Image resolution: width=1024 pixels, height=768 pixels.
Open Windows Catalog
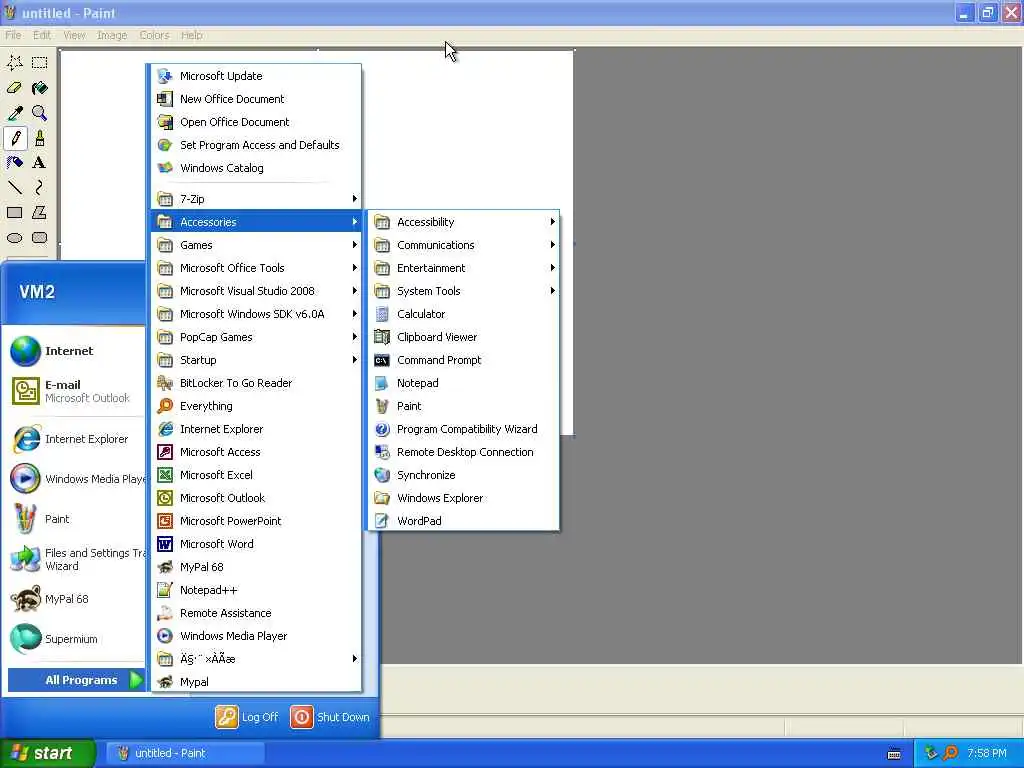tap(256, 168)
